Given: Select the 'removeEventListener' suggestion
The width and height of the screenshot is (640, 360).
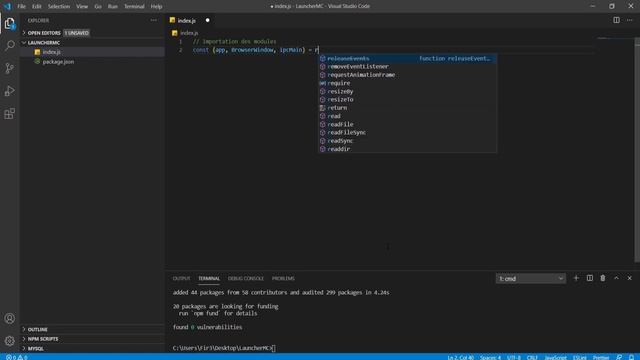Looking at the screenshot, I should point(407,67).
